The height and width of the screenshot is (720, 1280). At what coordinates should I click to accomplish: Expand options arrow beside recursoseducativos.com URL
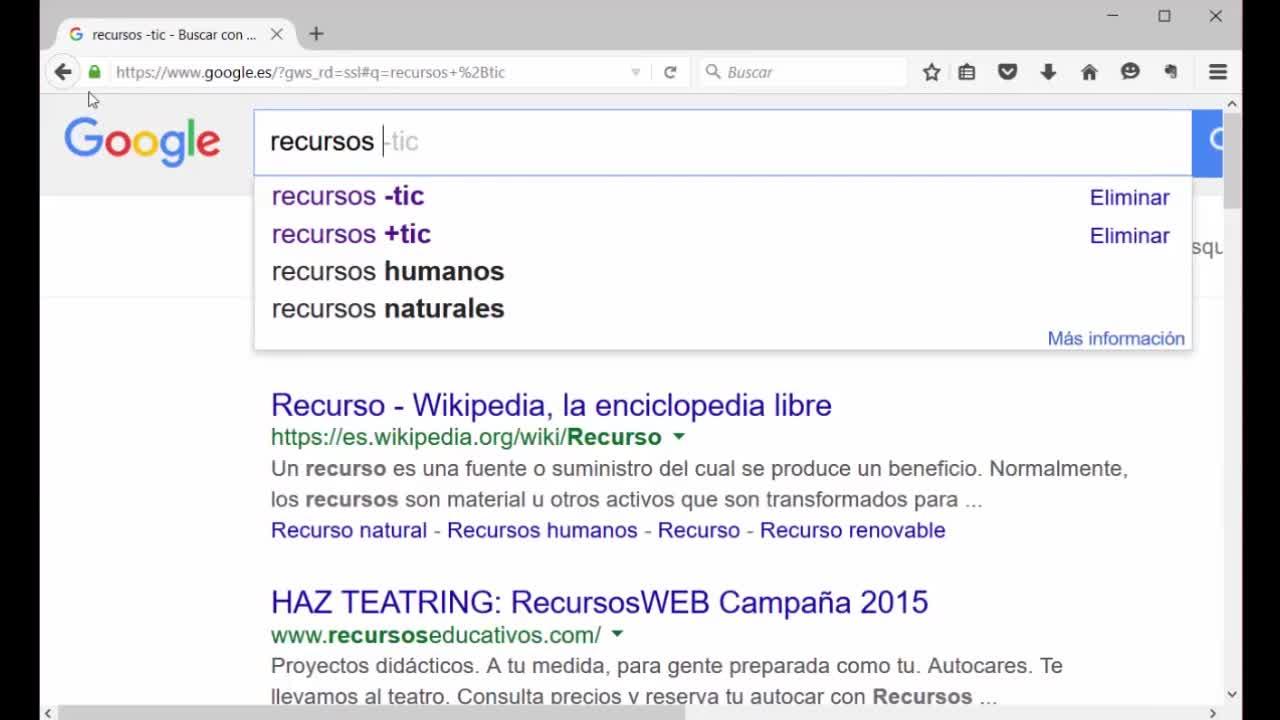pyautogui.click(x=617, y=634)
